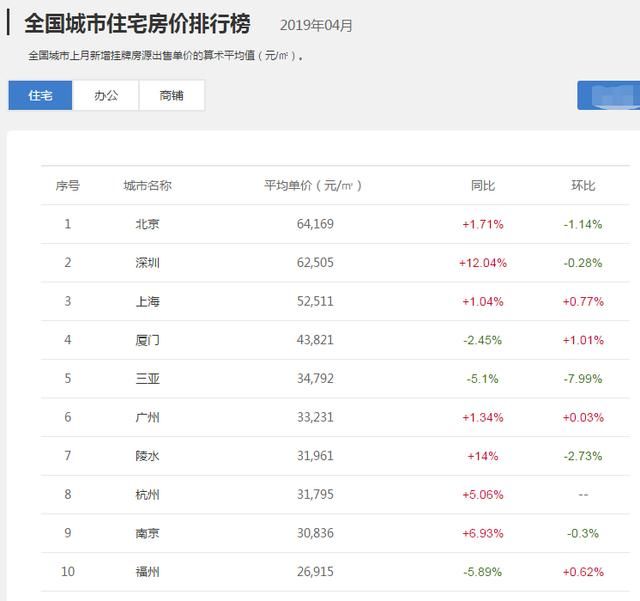Select the price 31,795 for 杭州

[315, 494]
